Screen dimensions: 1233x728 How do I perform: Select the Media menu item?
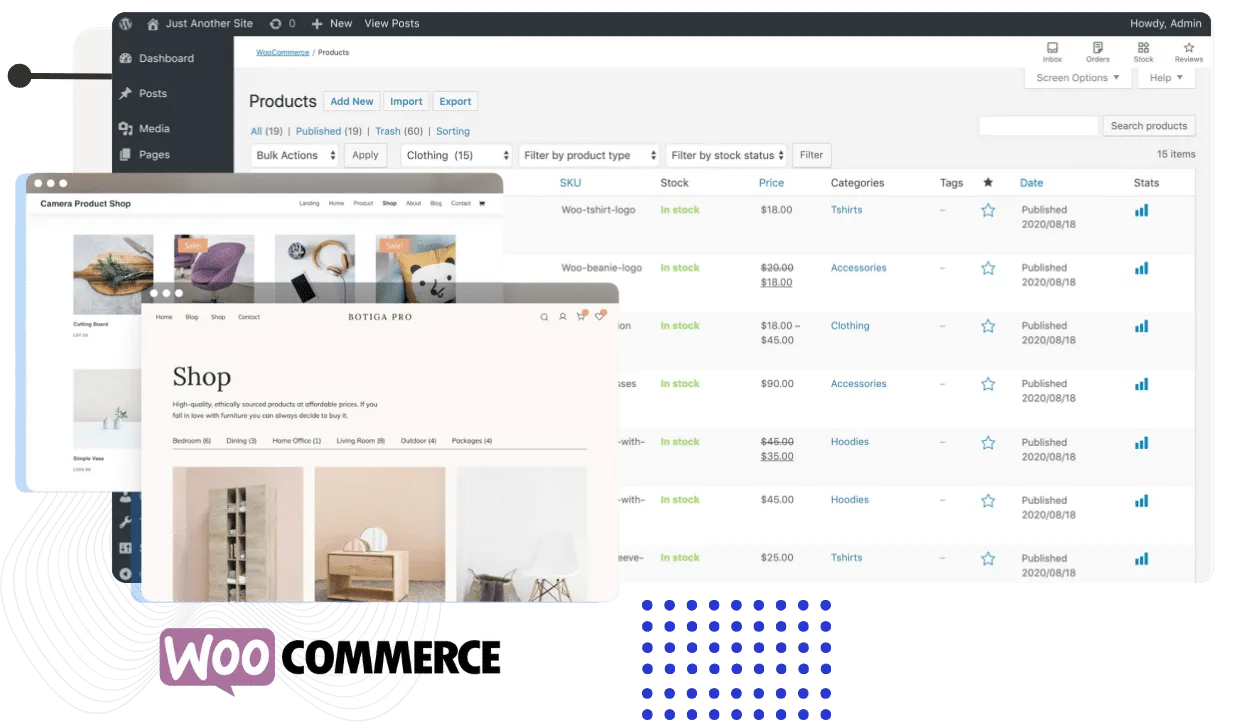point(154,128)
